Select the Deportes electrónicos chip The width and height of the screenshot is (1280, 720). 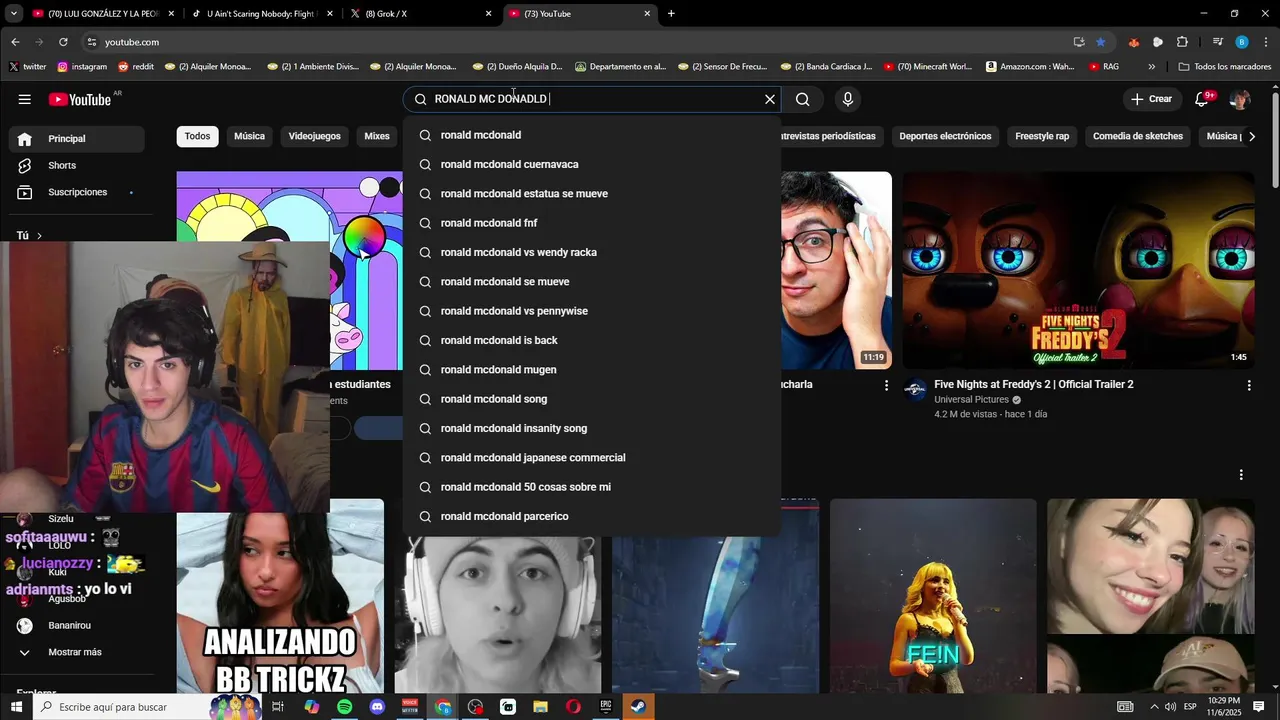click(x=945, y=136)
